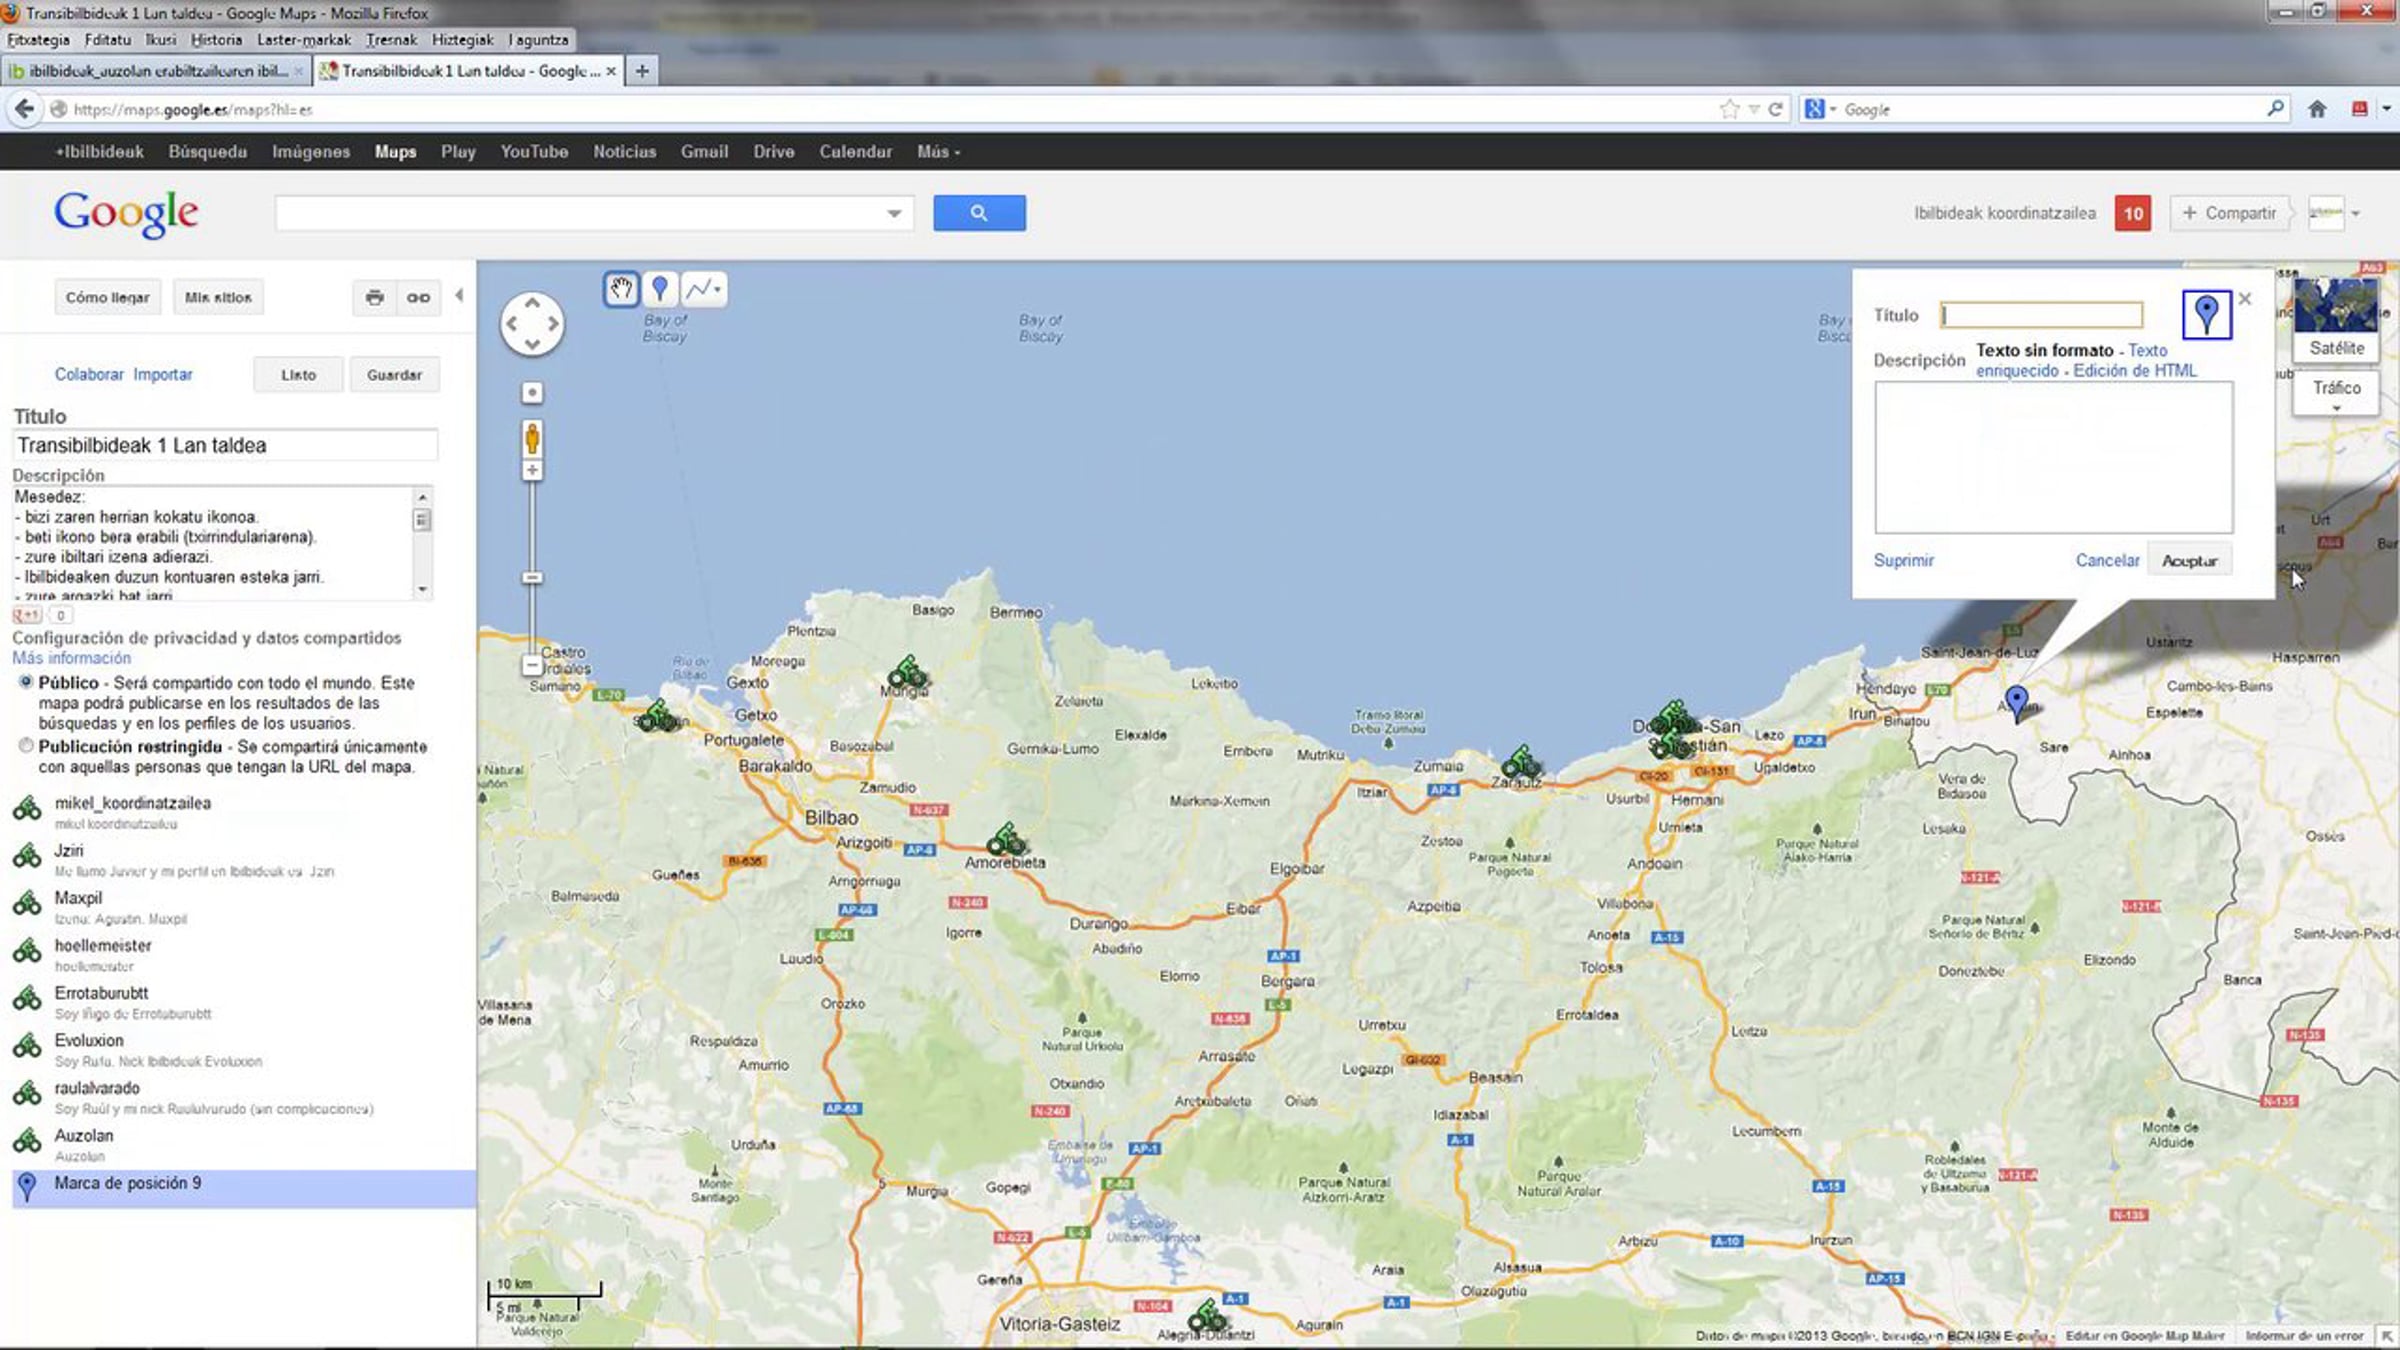Click the Importar link
Screen dimensions: 2400x1350
[x=162, y=374]
